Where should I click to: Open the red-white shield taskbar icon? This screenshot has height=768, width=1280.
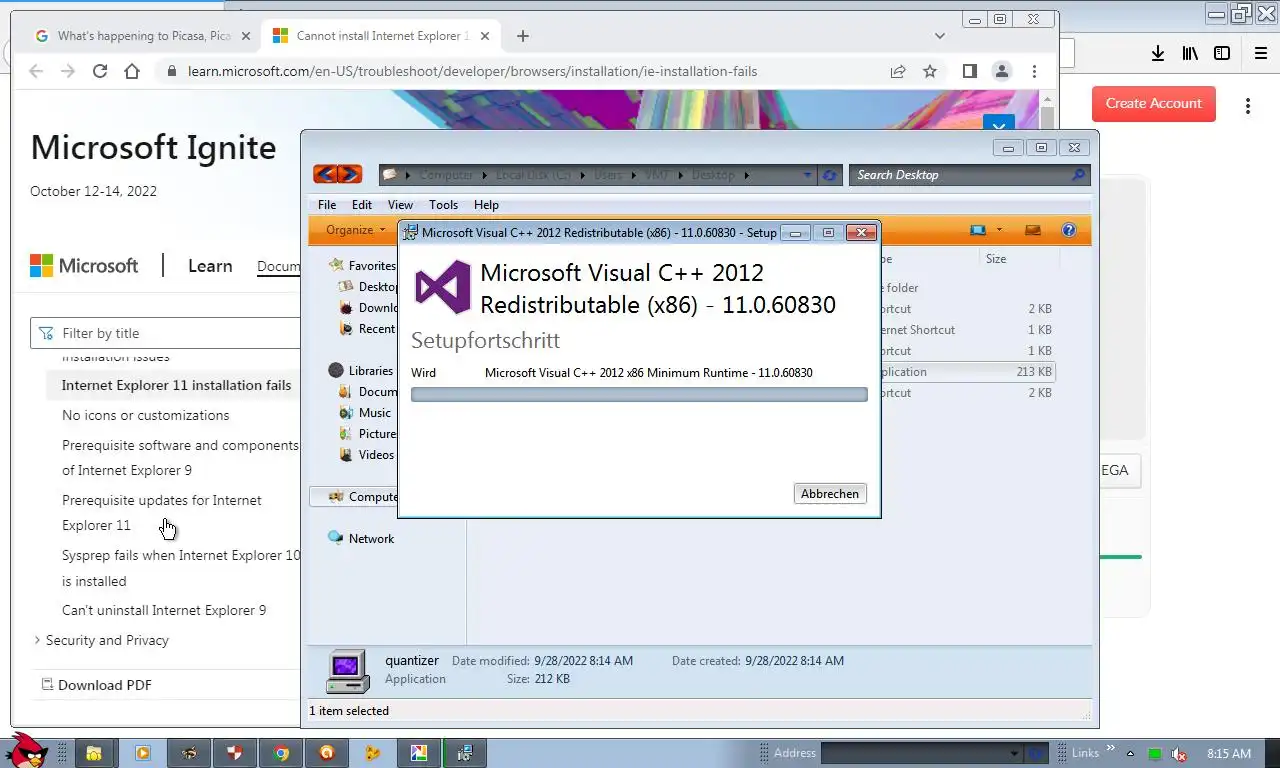tap(234, 753)
